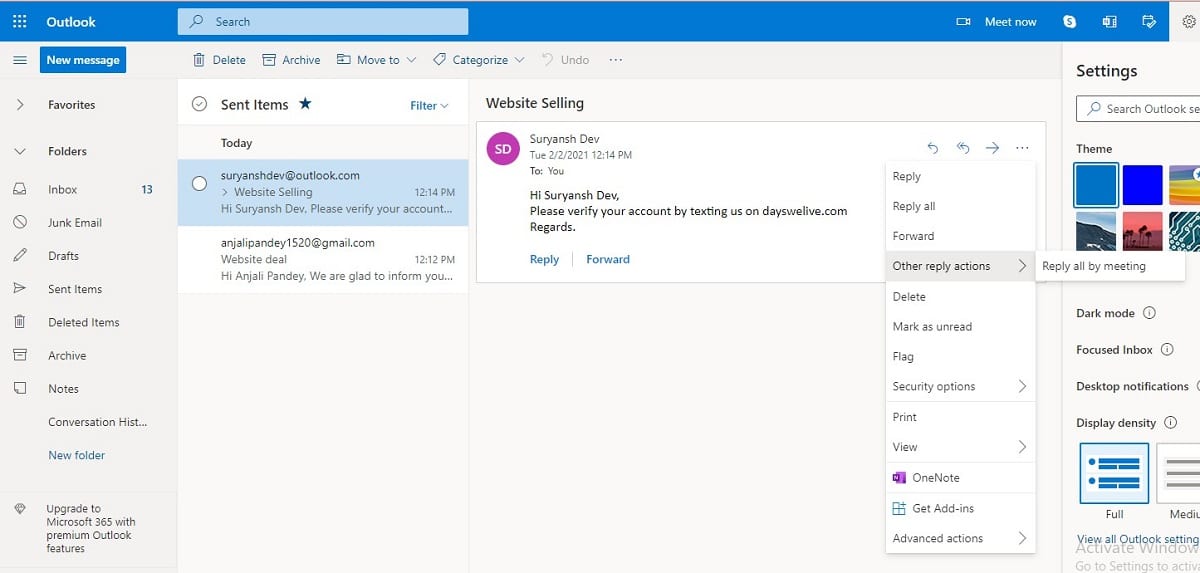The height and width of the screenshot is (573, 1200).
Task: Expand the Move to dropdown
Action: pyautogui.click(x=377, y=60)
